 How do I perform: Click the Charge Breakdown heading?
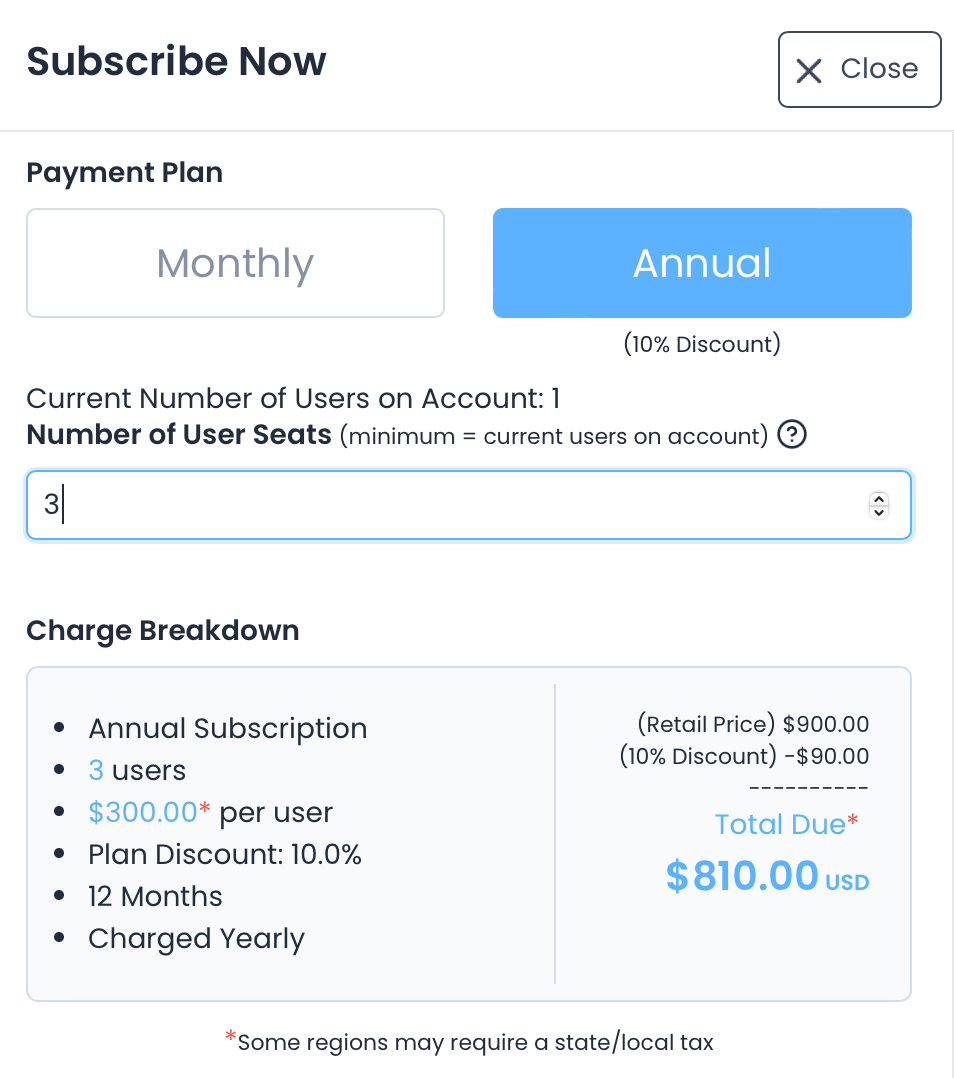pos(163,630)
